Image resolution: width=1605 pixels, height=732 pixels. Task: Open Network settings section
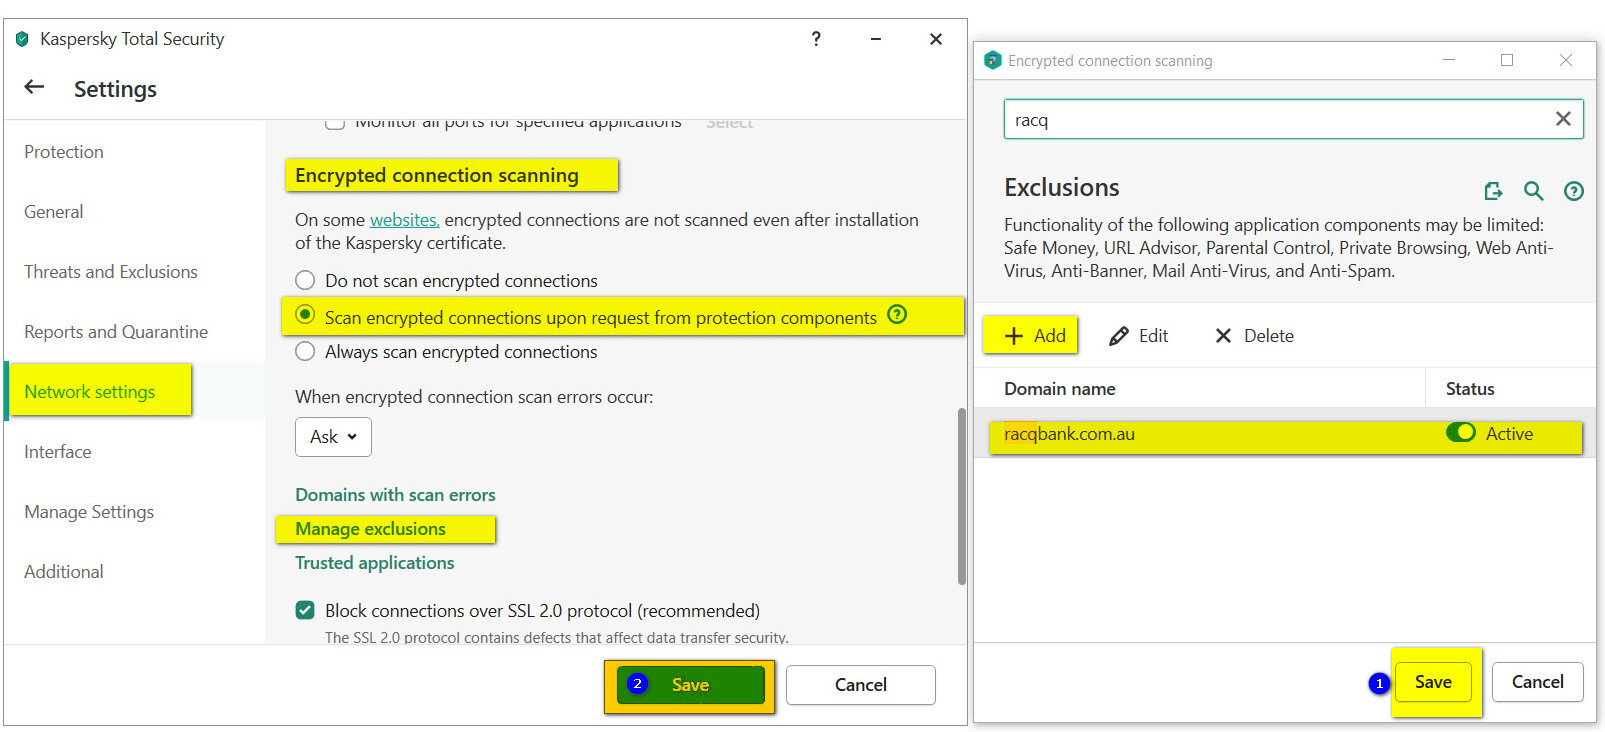coord(90,392)
